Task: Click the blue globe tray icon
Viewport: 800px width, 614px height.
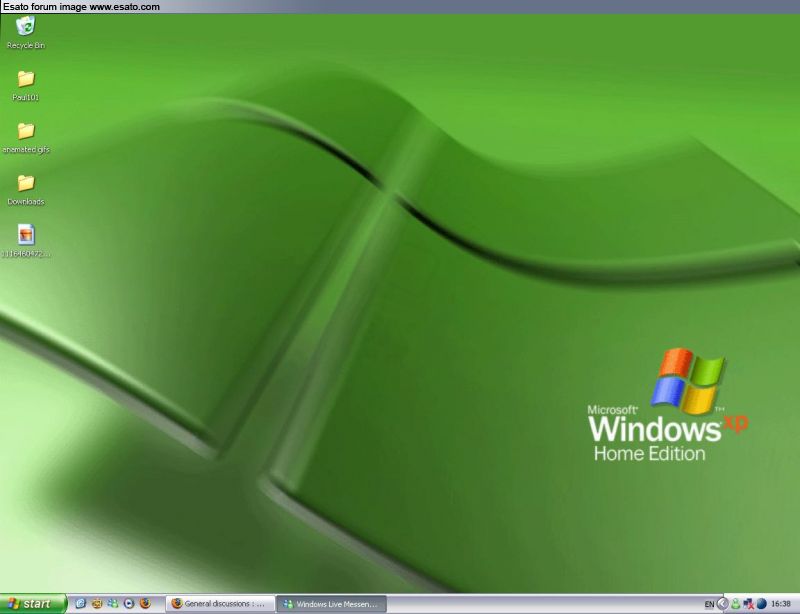Action: [762, 604]
